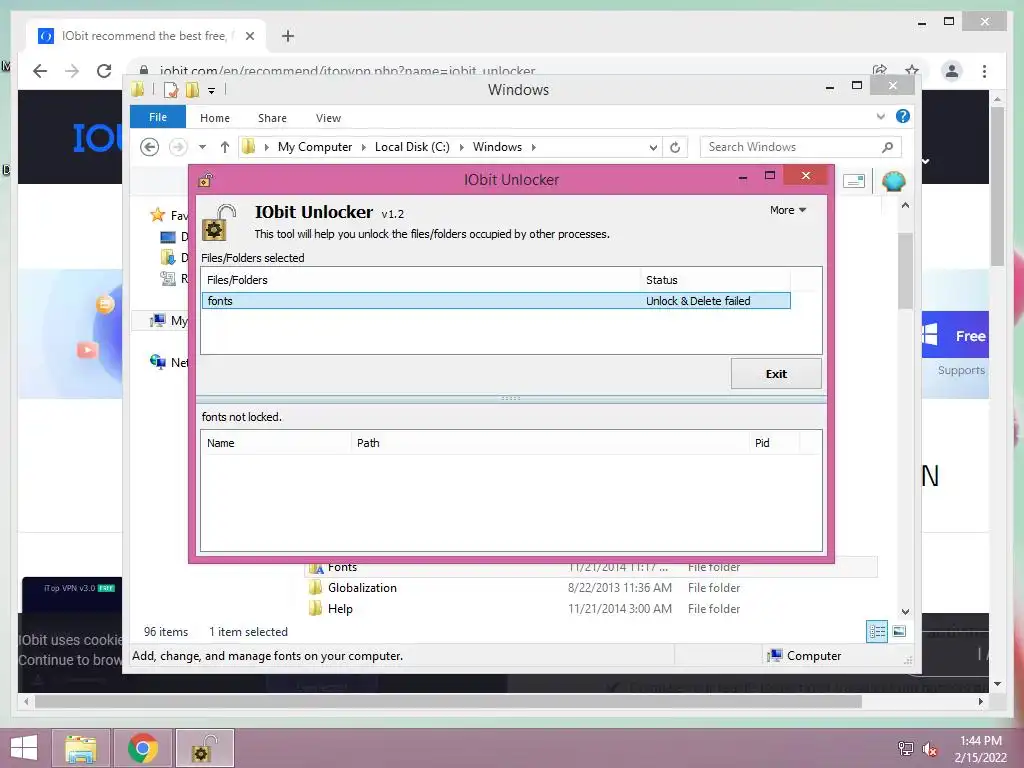This screenshot has width=1024, height=768.
Task: Close the IObit recommend Chrome tab
Action: [249, 36]
